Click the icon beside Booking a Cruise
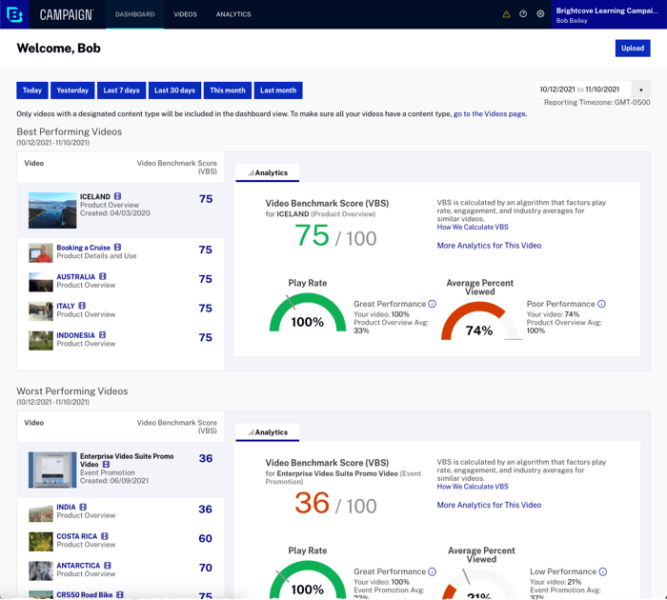The image size is (667, 600). point(117,247)
